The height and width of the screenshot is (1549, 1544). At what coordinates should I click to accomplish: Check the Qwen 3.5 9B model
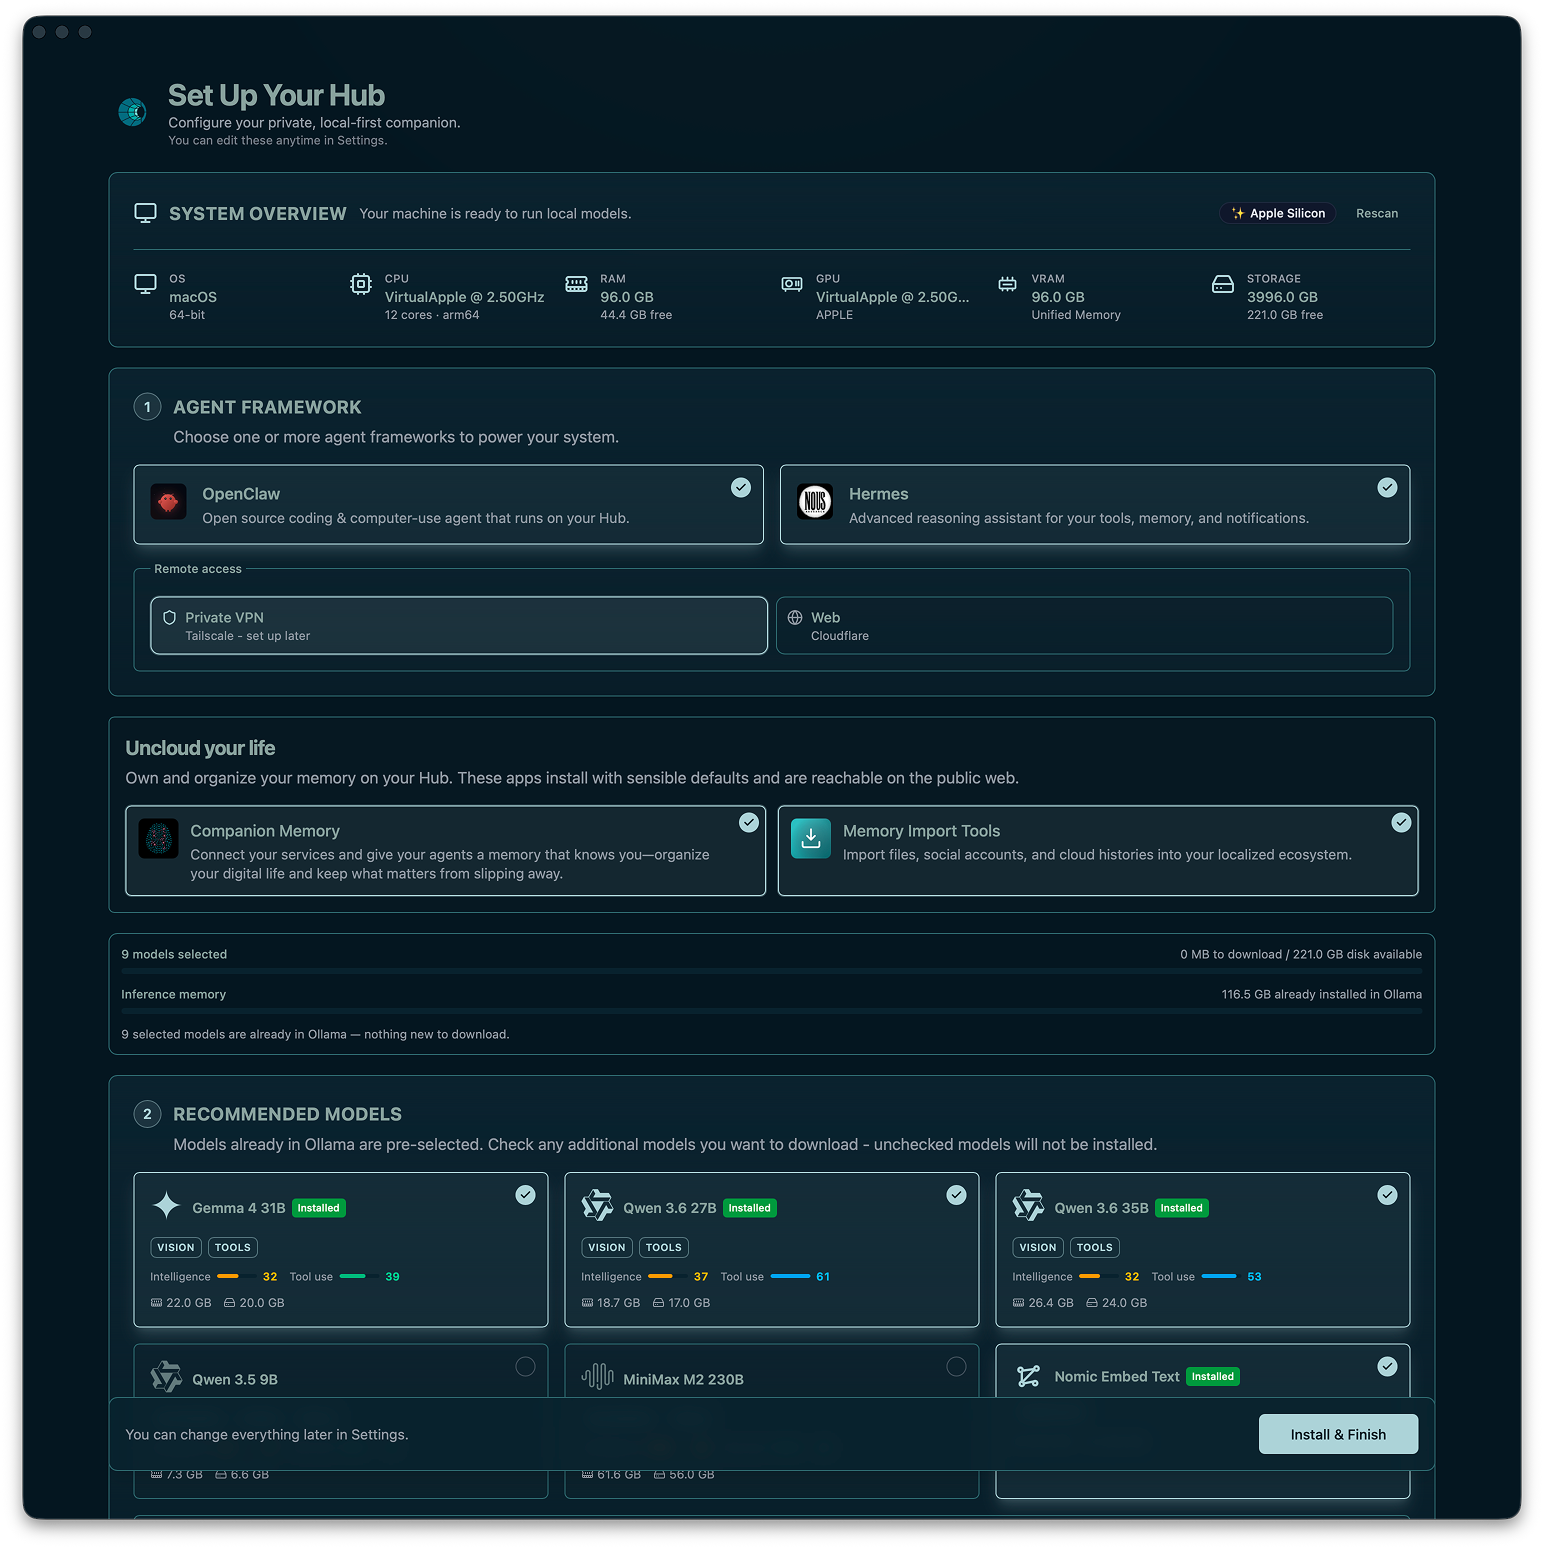pos(525,1367)
